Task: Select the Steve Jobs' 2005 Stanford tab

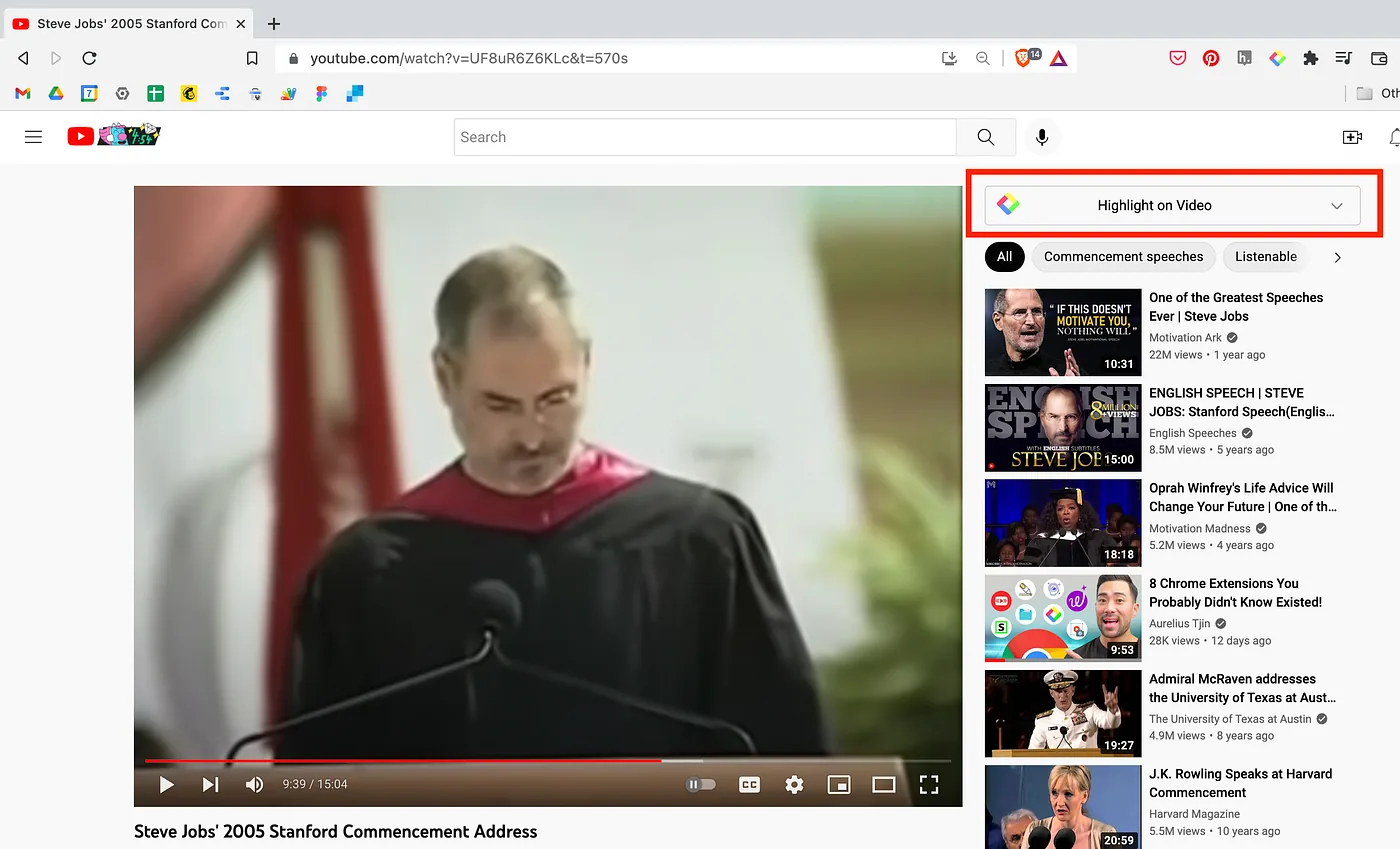Action: coord(128,24)
